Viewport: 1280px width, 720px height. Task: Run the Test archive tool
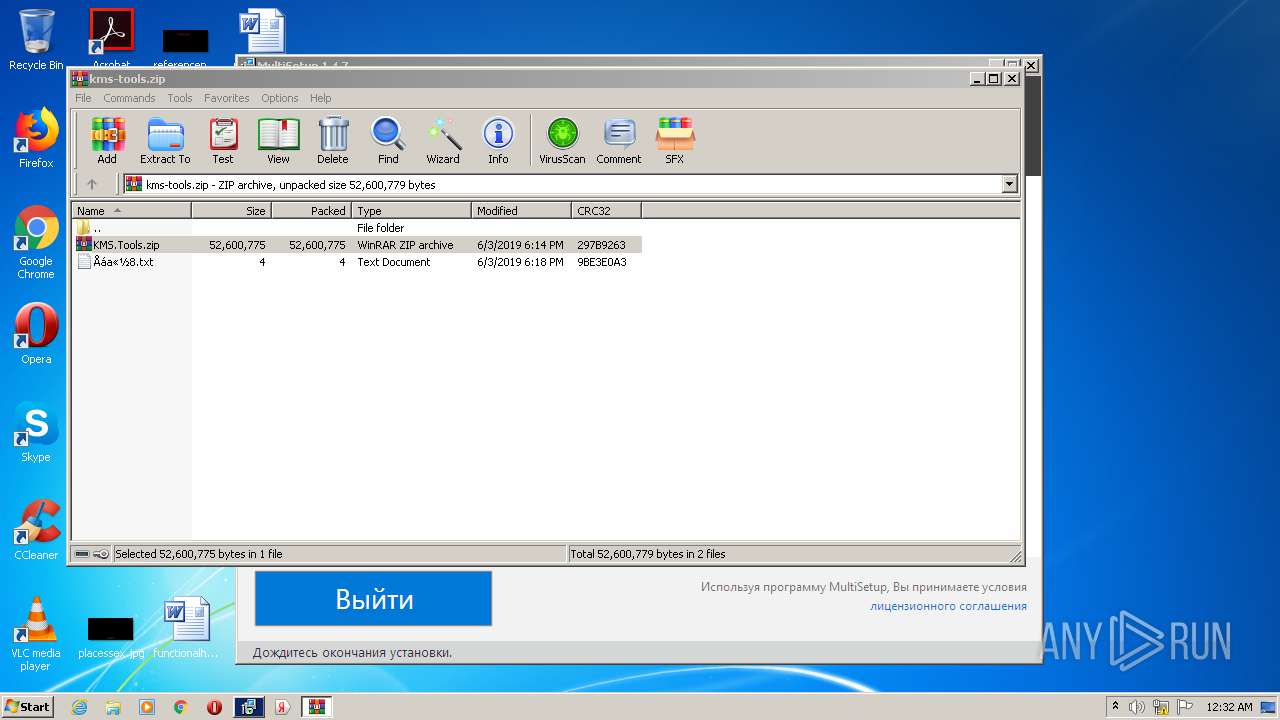click(x=223, y=140)
